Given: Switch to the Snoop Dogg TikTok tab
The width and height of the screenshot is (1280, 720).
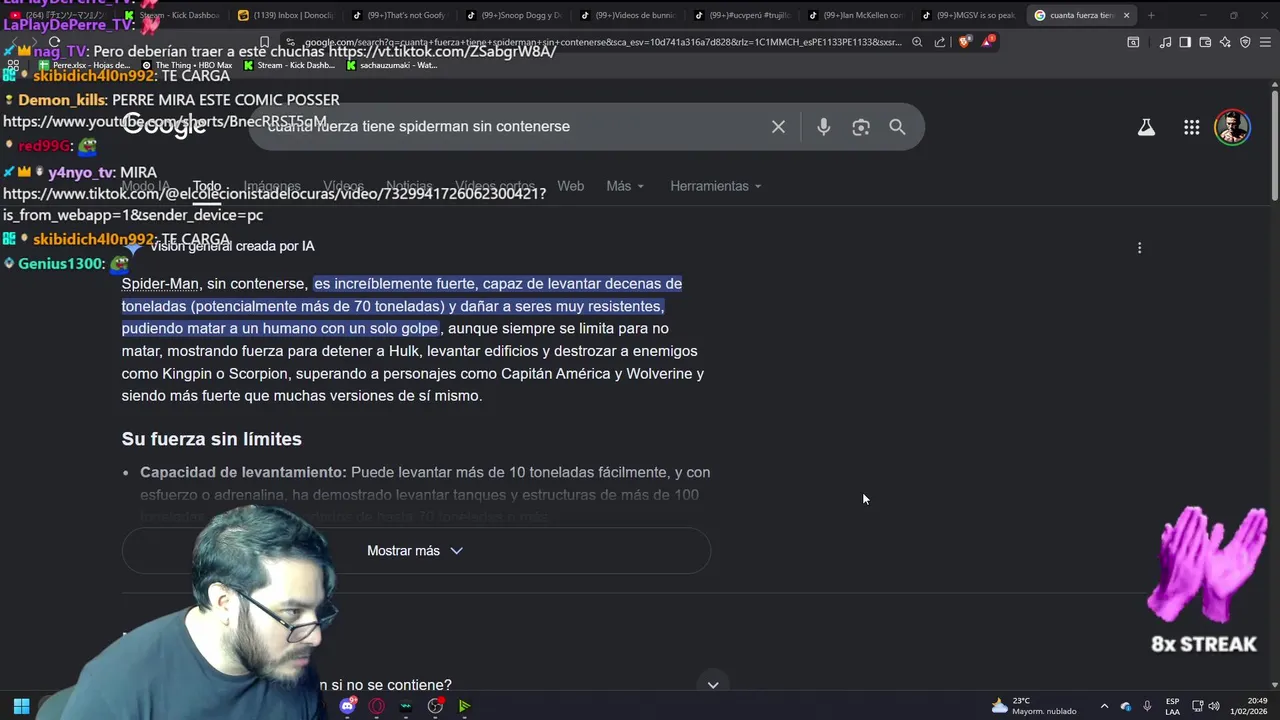Looking at the screenshot, I should (513, 15).
